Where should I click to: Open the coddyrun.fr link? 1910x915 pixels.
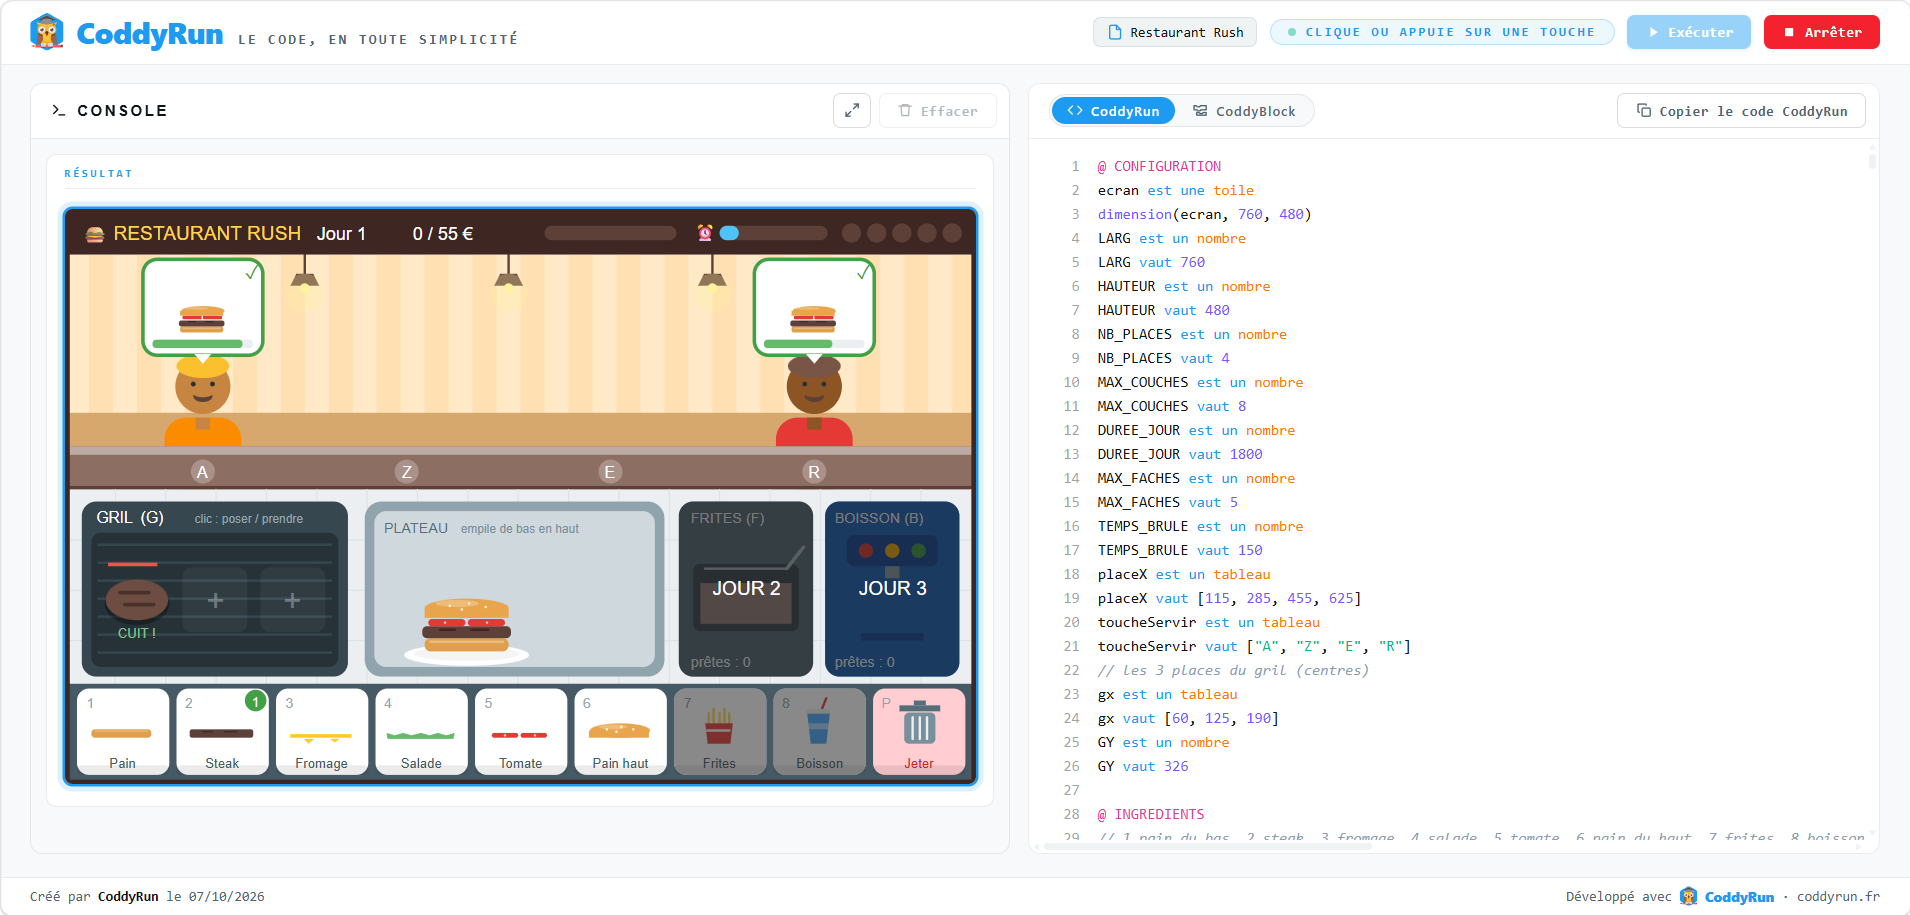click(1838, 896)
